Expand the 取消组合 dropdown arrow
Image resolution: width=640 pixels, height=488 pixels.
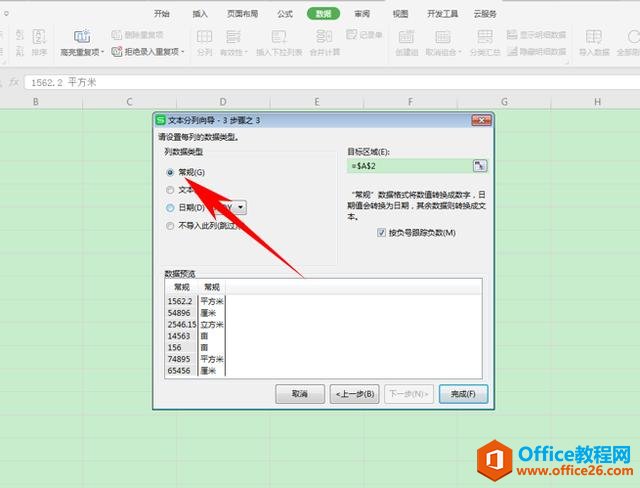coord(460,52)
